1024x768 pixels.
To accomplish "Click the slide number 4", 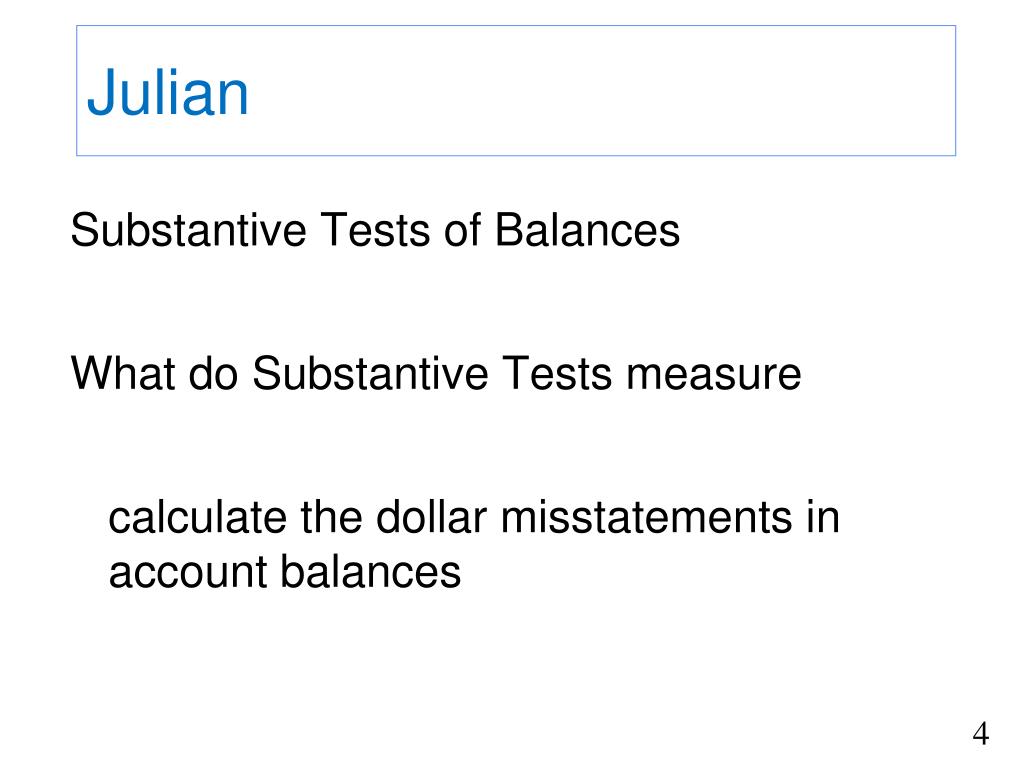I will point(980,733).
